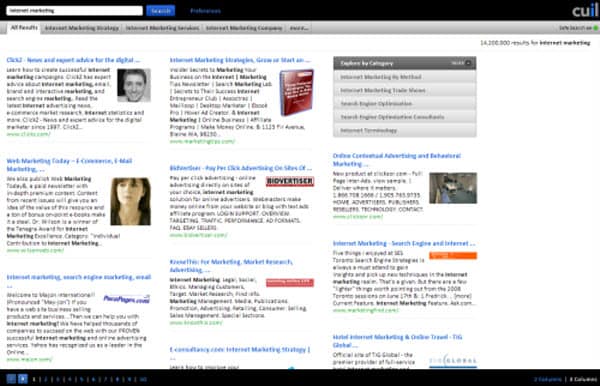This screenshot has width=600, height=386.
Task: Click the Cuil logo
Action: [x=585, y=10]
